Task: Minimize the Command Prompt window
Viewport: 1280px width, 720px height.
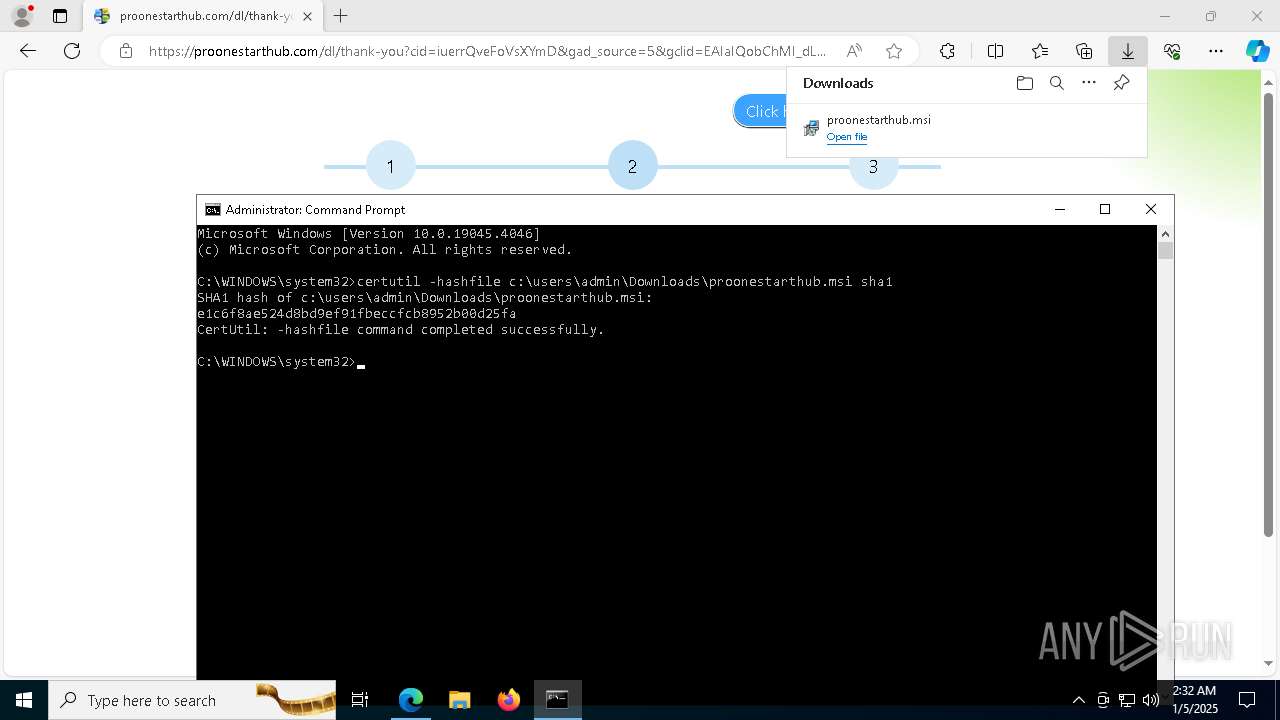Action: (x=1060, y=209)
